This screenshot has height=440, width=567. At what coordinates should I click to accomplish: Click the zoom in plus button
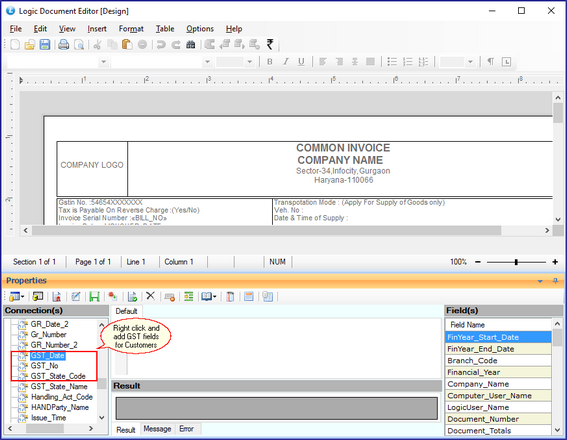(x=555, y=262)
